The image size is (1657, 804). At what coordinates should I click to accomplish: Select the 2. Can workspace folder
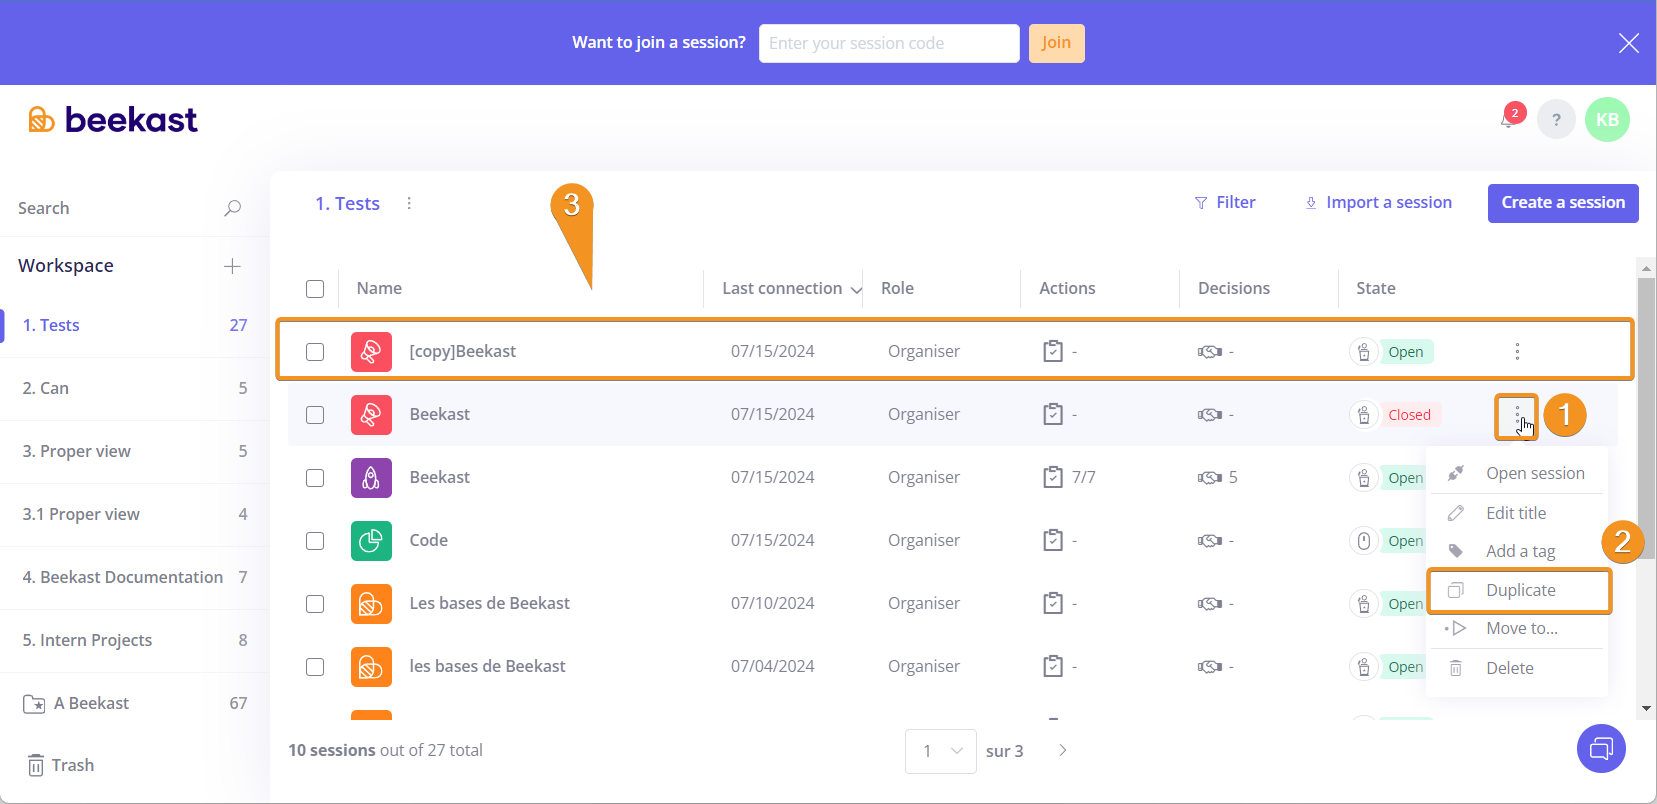point(134,388)
